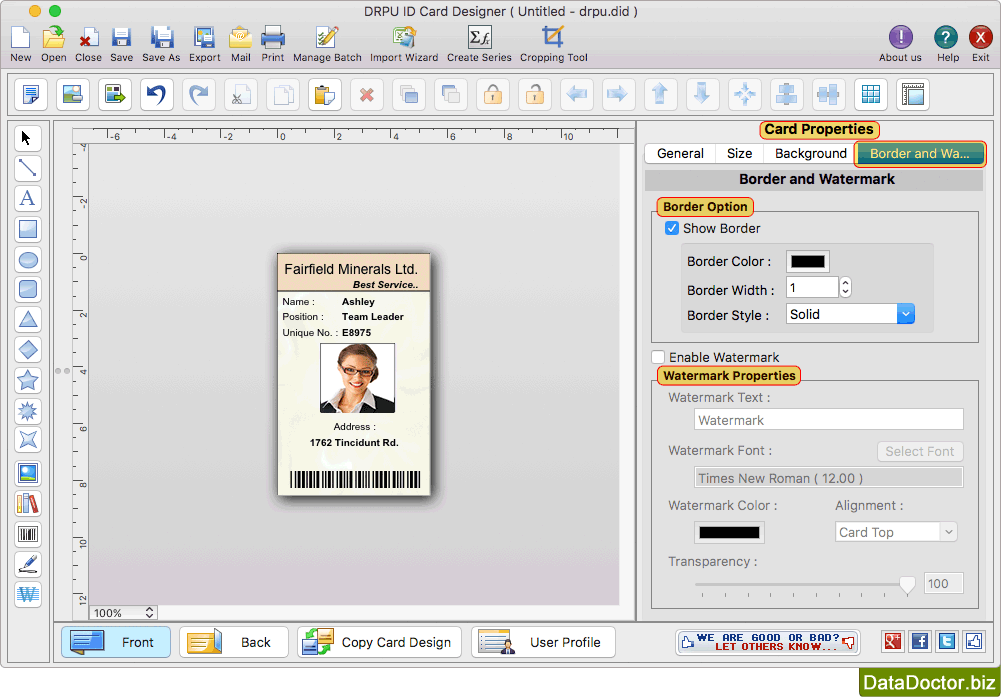
Task: Click the Transparency value box showing 100
Action: click(x=944, y=583)
